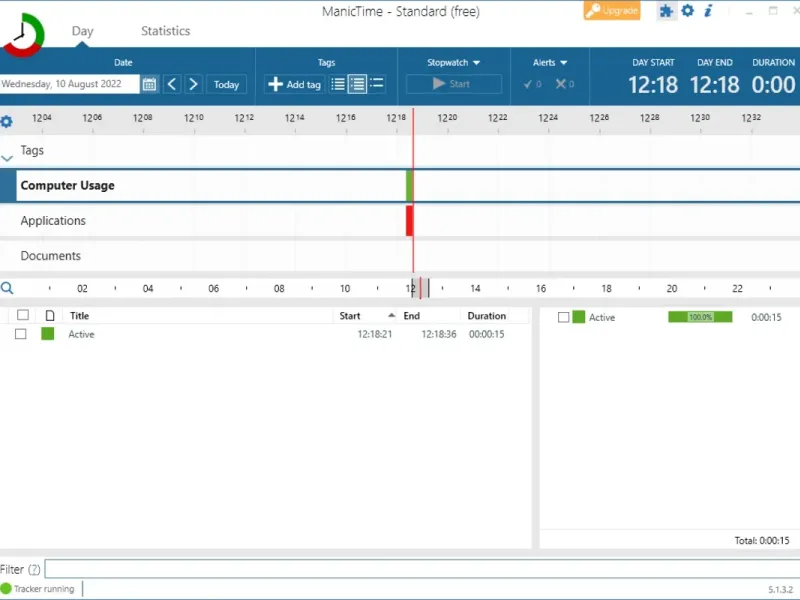
Task: Click the DURATION 0:00 value
Action: [x=773, y=85]
